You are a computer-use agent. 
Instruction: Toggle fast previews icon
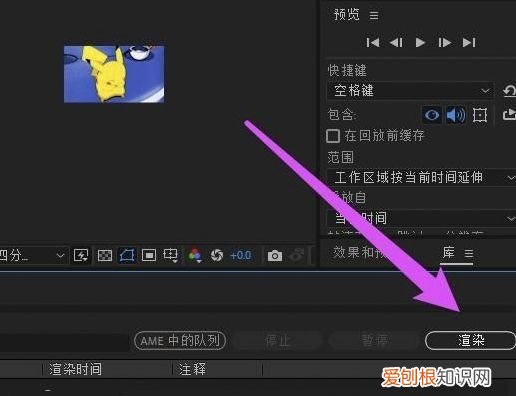81,256
